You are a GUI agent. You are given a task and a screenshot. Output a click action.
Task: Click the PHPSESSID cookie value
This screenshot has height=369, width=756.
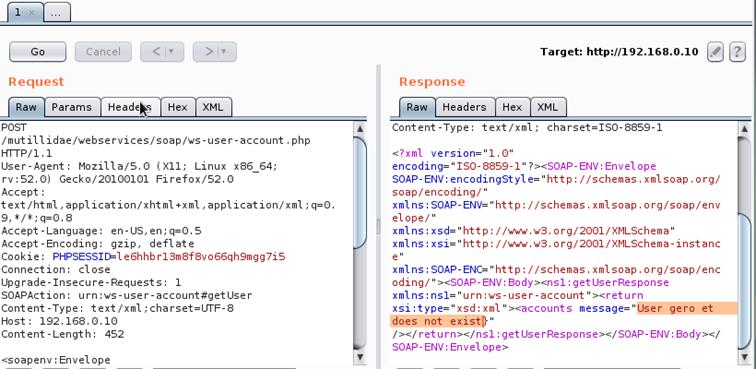coord(201,256)
